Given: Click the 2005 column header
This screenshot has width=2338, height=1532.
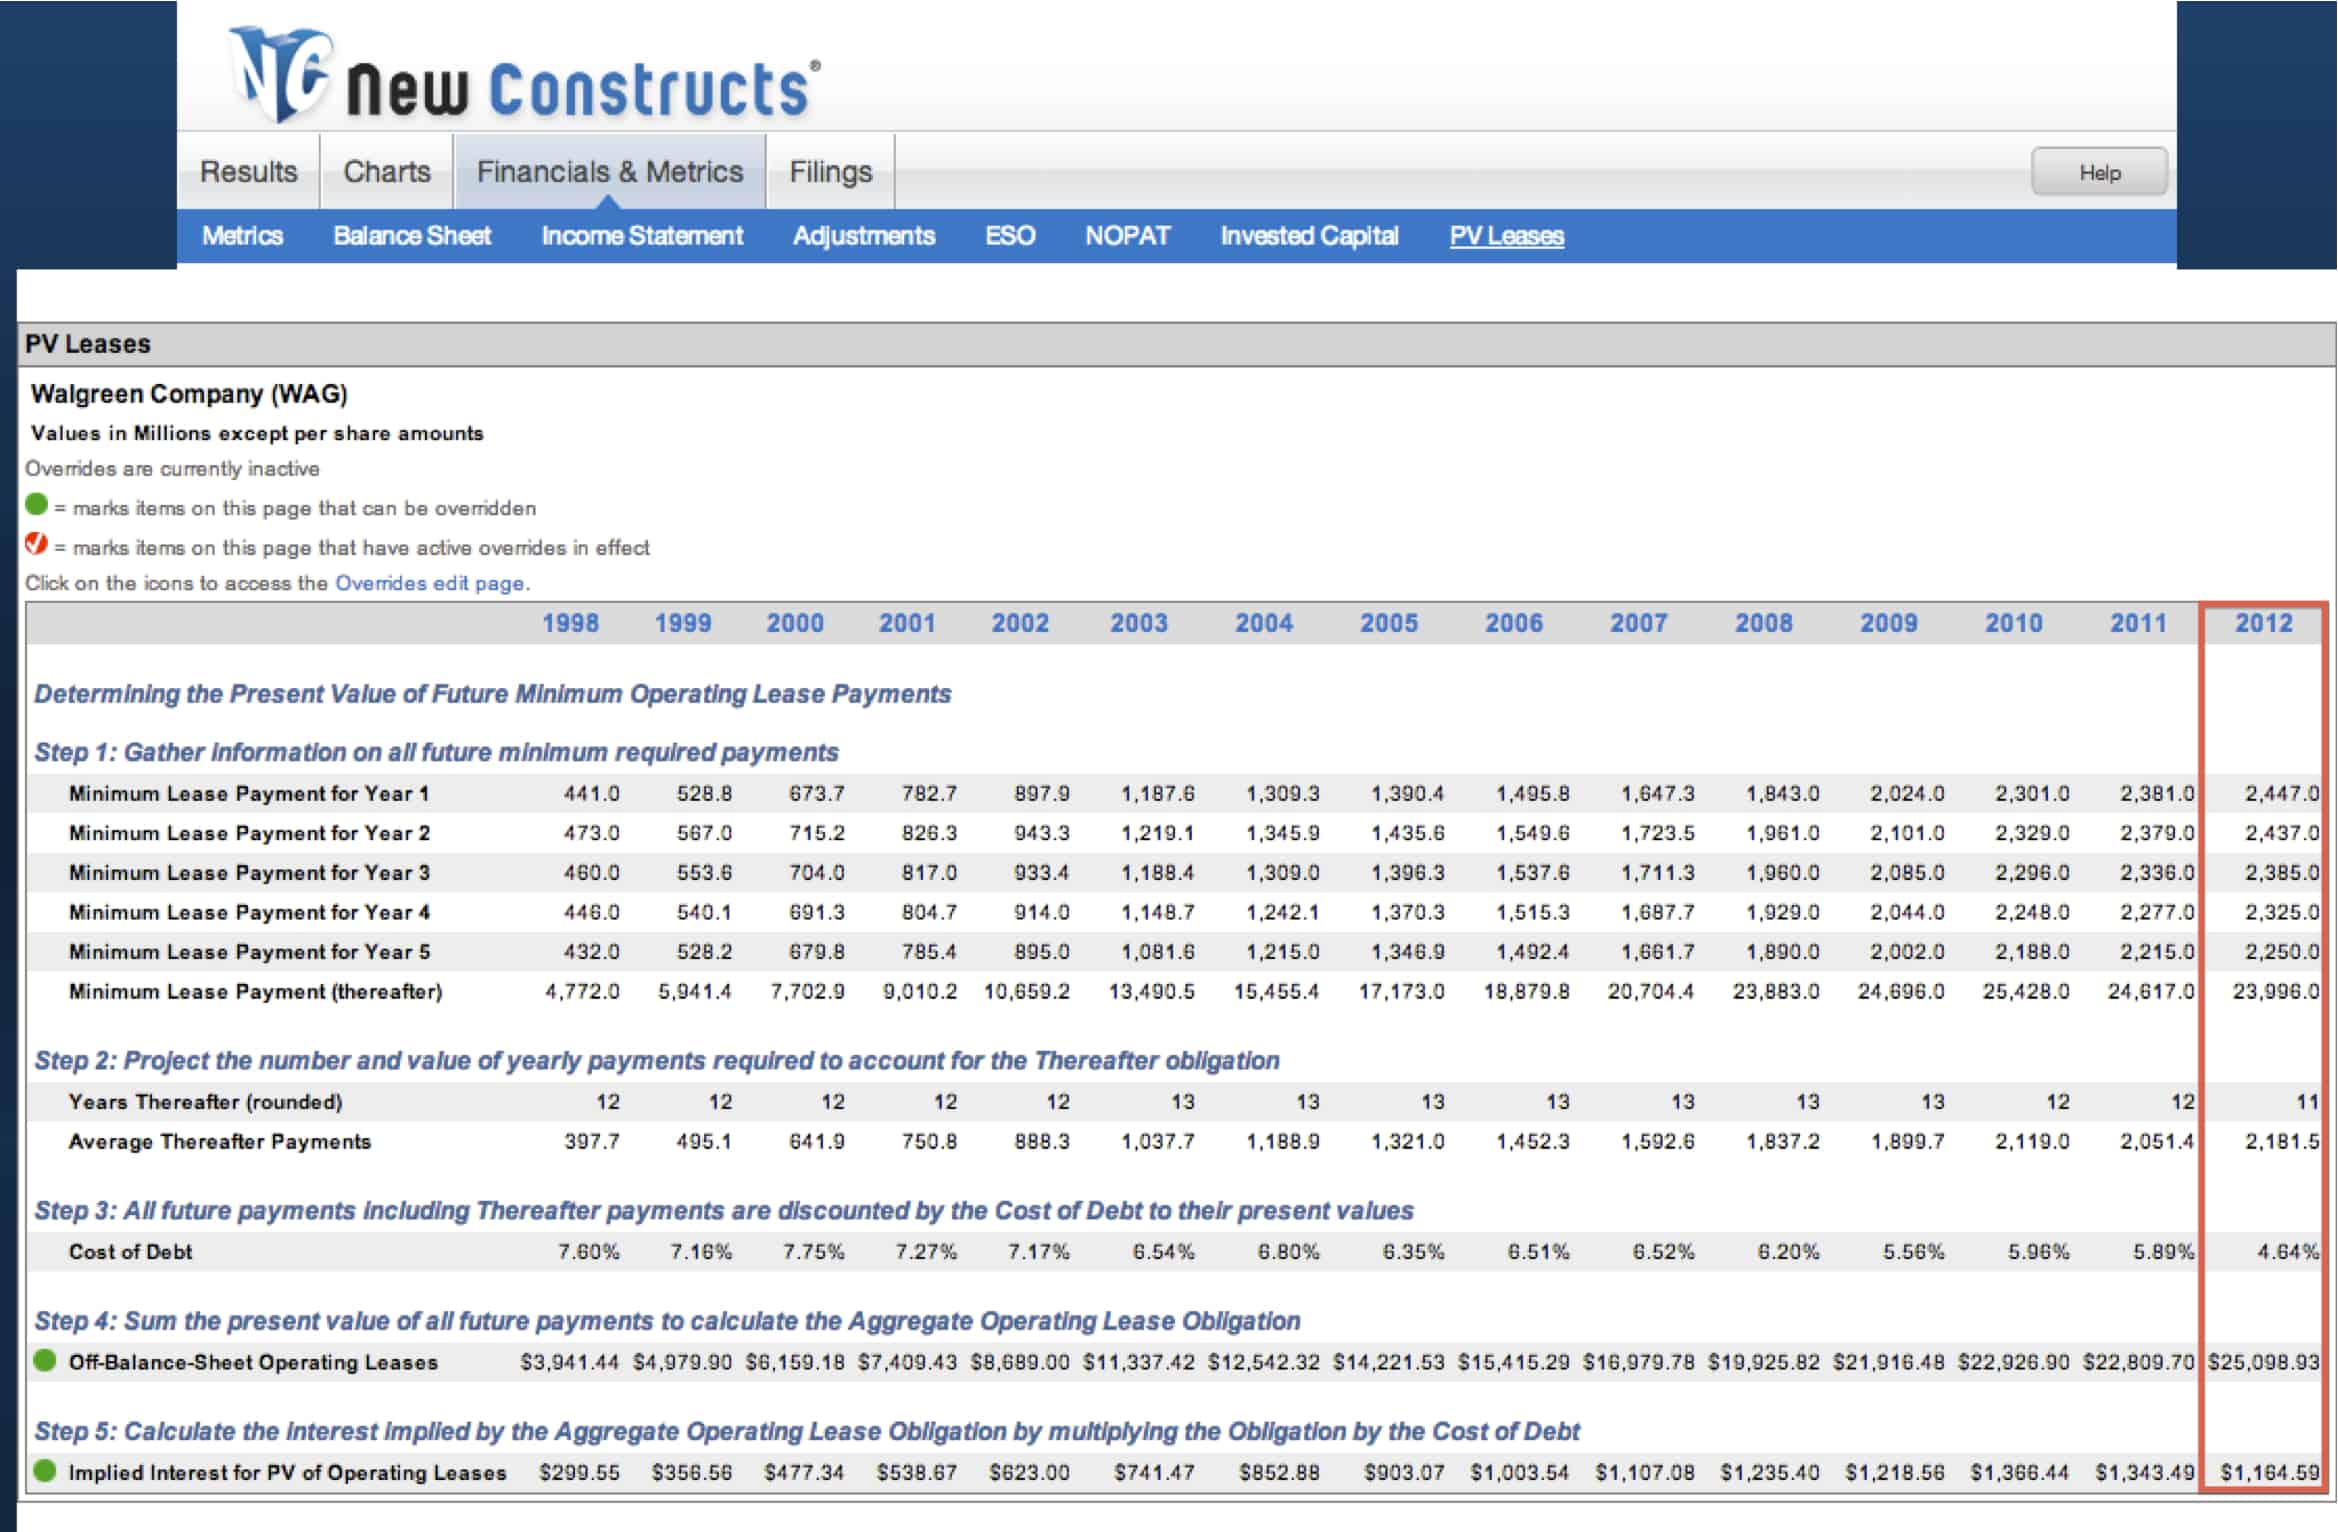Looking at the screenshot, I should point(1389,623).
